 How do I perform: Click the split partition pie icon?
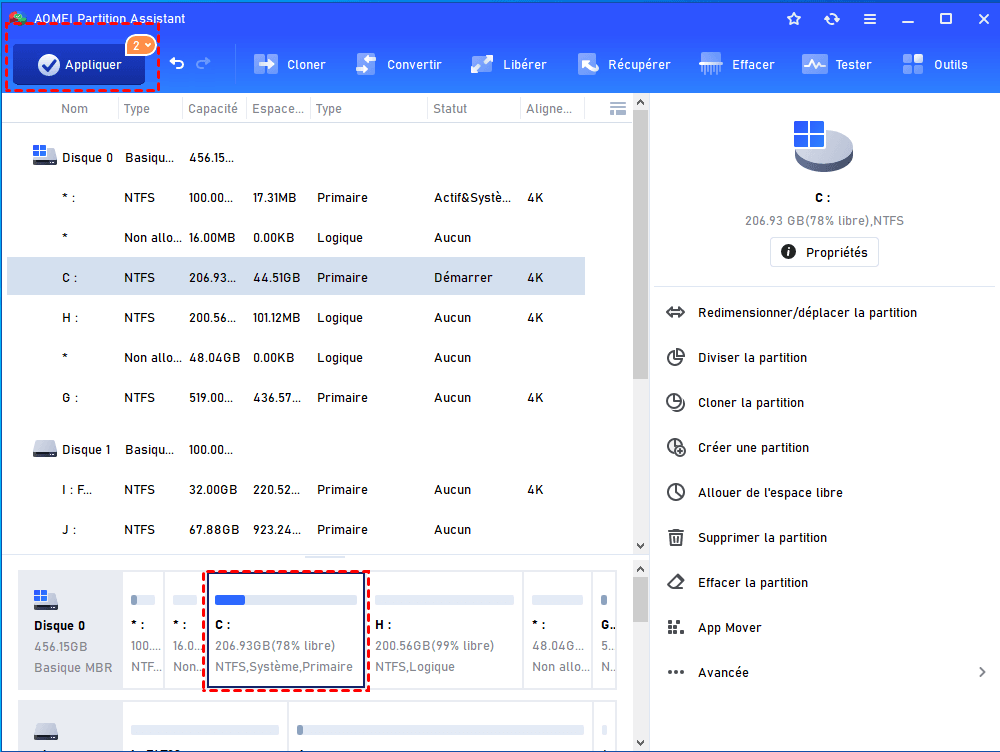click(x=675, y=357)
